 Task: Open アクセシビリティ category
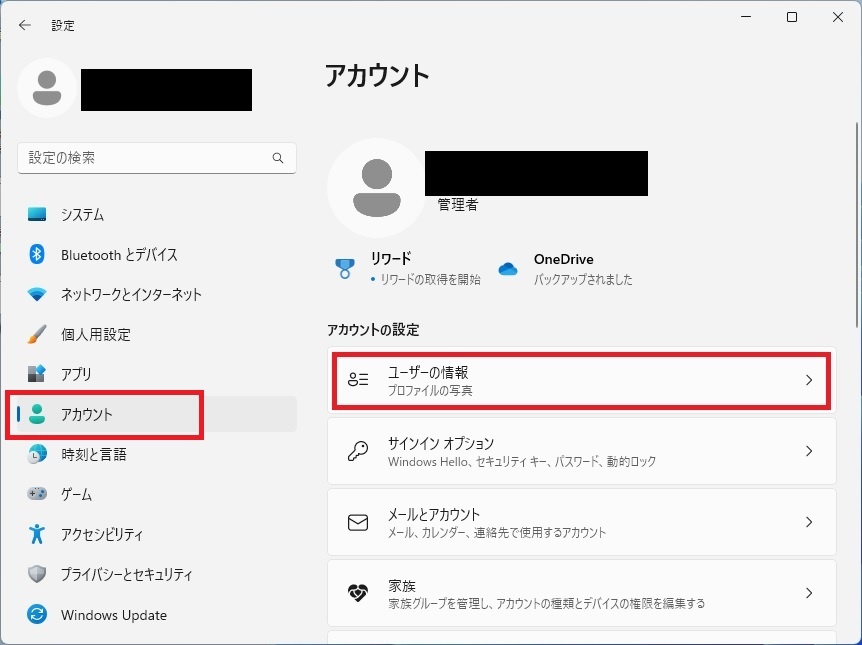[157, 533]
